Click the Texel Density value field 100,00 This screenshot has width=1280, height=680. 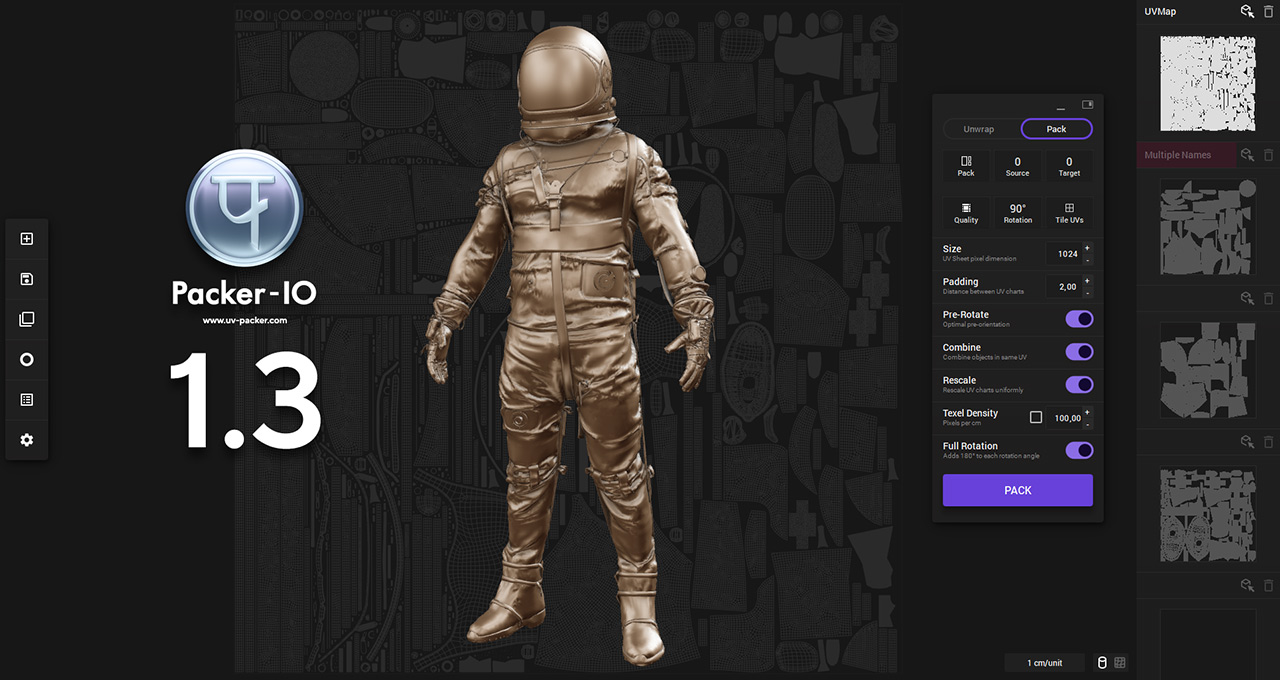(x=1066, y=419)
